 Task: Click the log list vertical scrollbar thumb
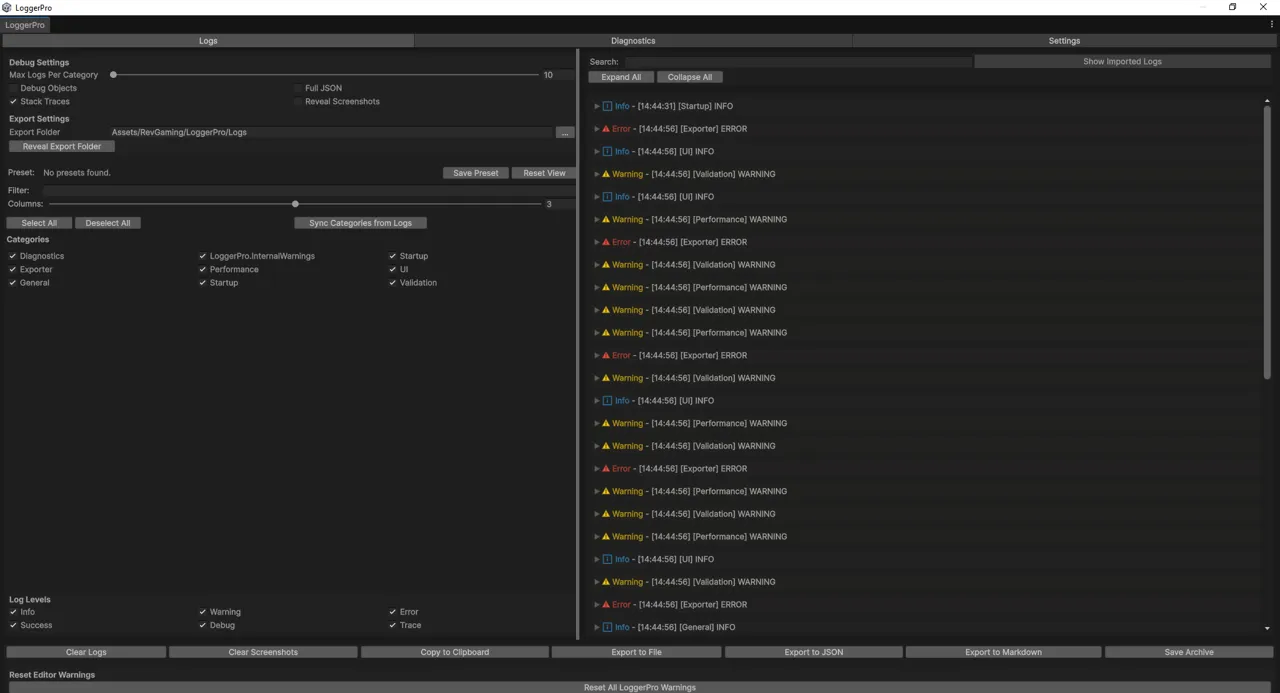[1267, 243]
